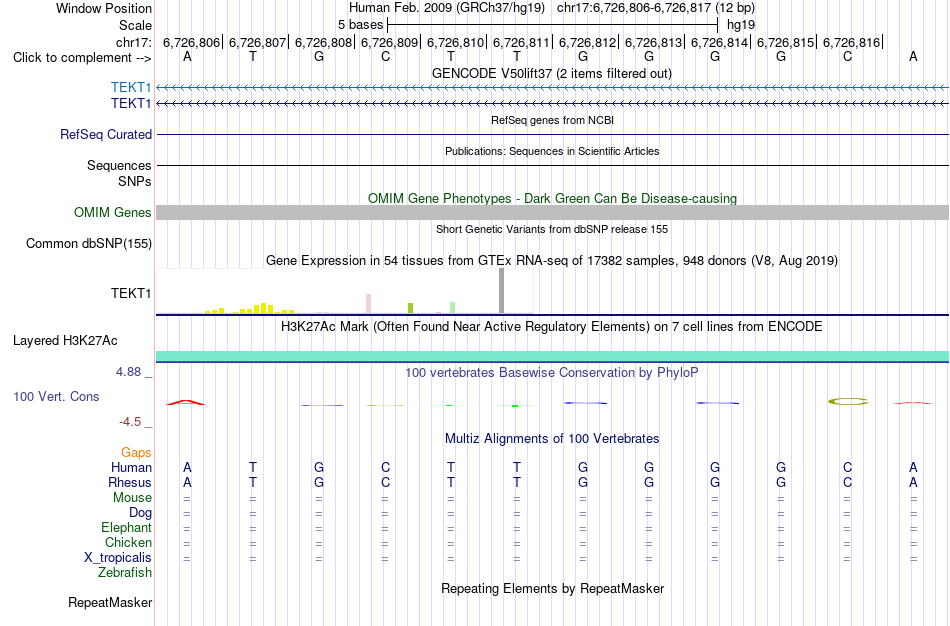Viewport: 950px width, 626px height.
Task: Select the Window Position label
Action: tap(104, 8)
